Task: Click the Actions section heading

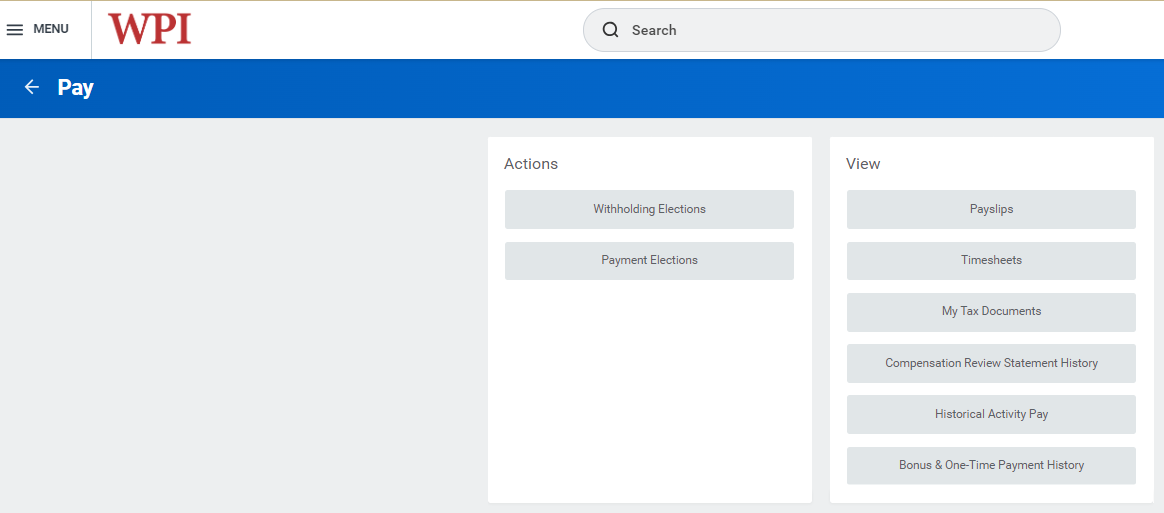Action: click(531, 164)
